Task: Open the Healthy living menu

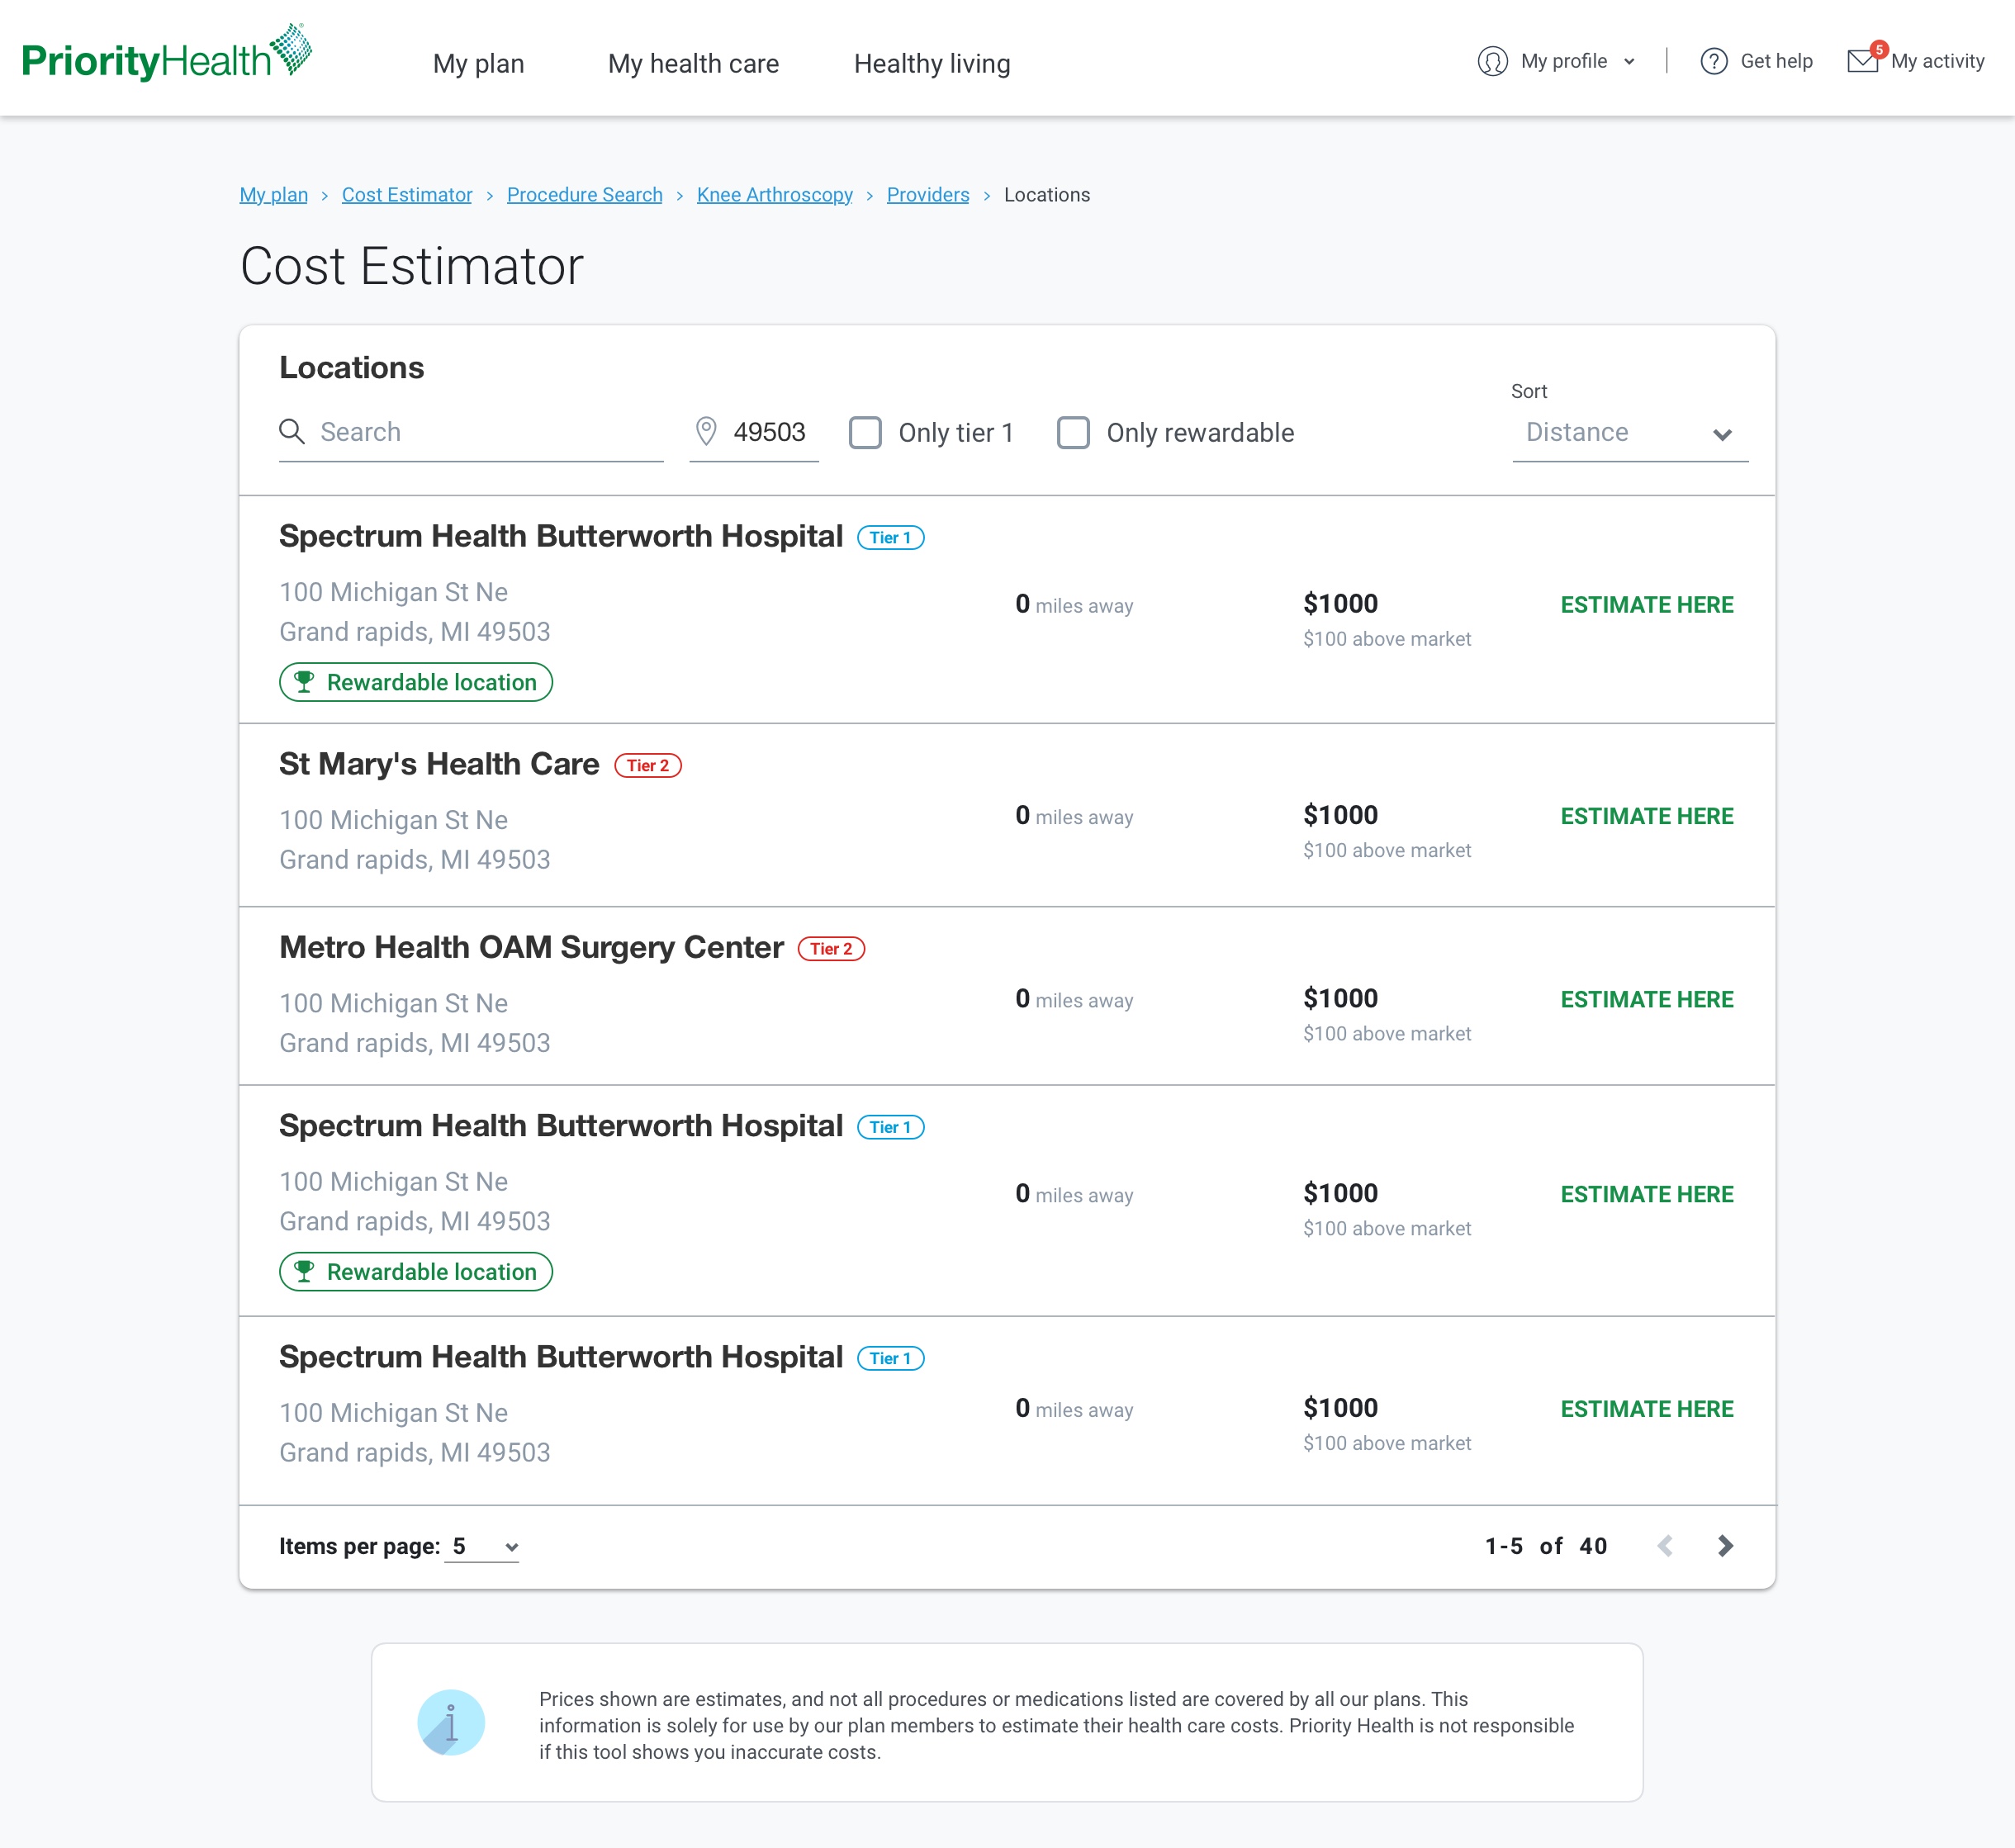Action: click(x=932, y=63)
